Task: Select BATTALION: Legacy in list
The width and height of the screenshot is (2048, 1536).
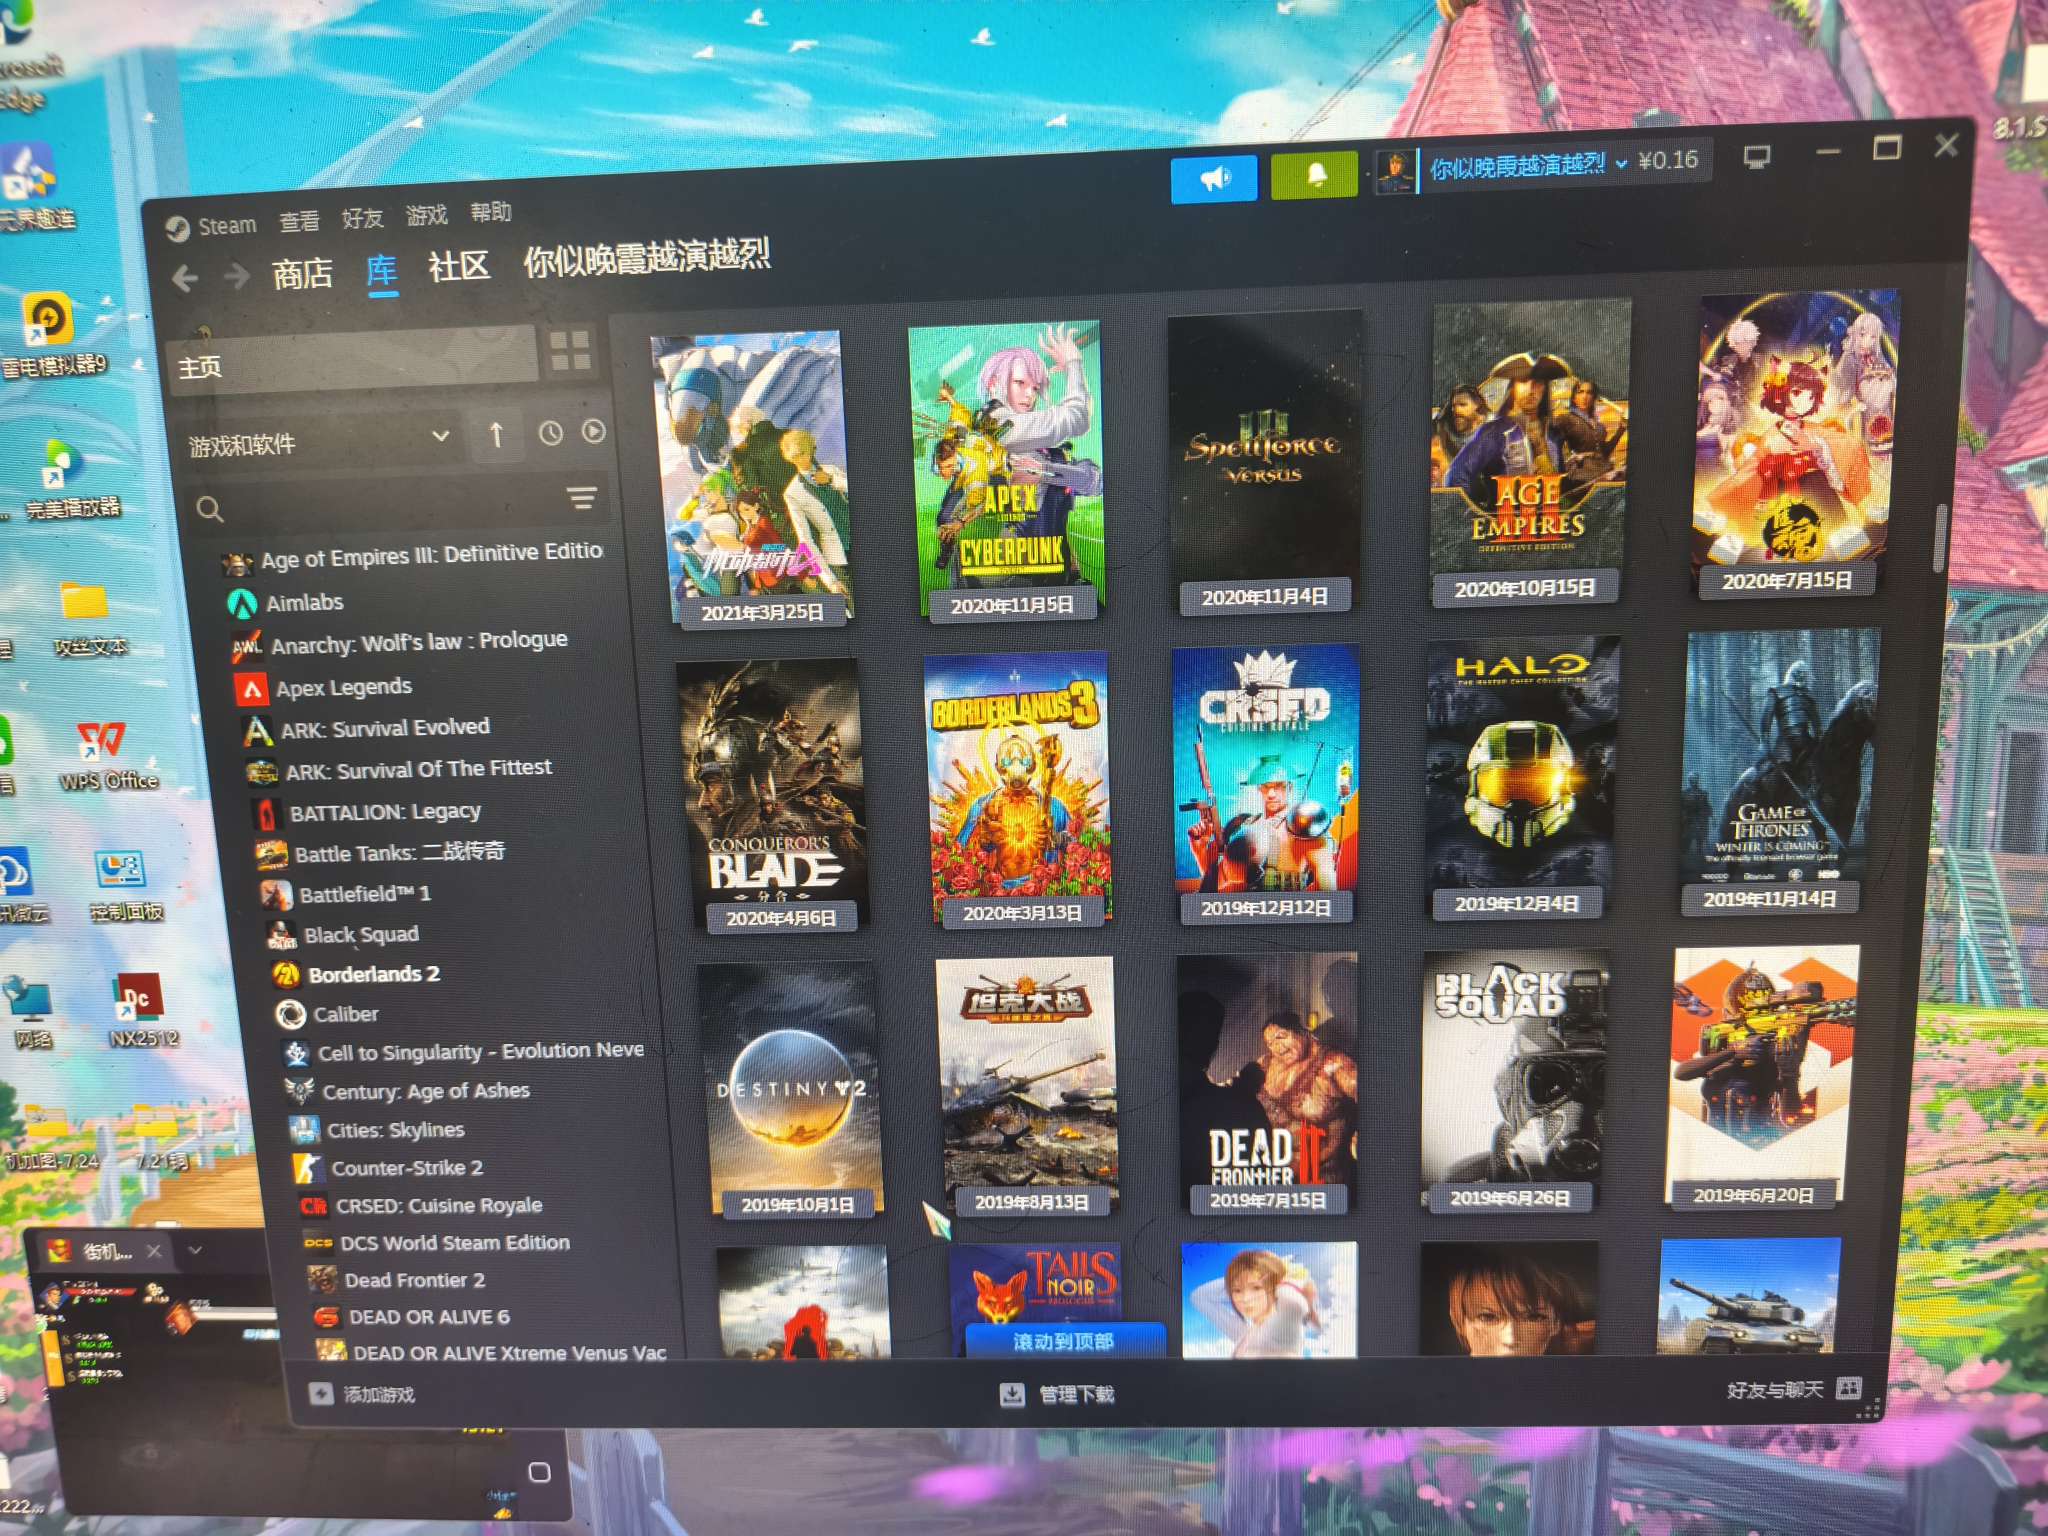Action: click(x=367, y=813)
